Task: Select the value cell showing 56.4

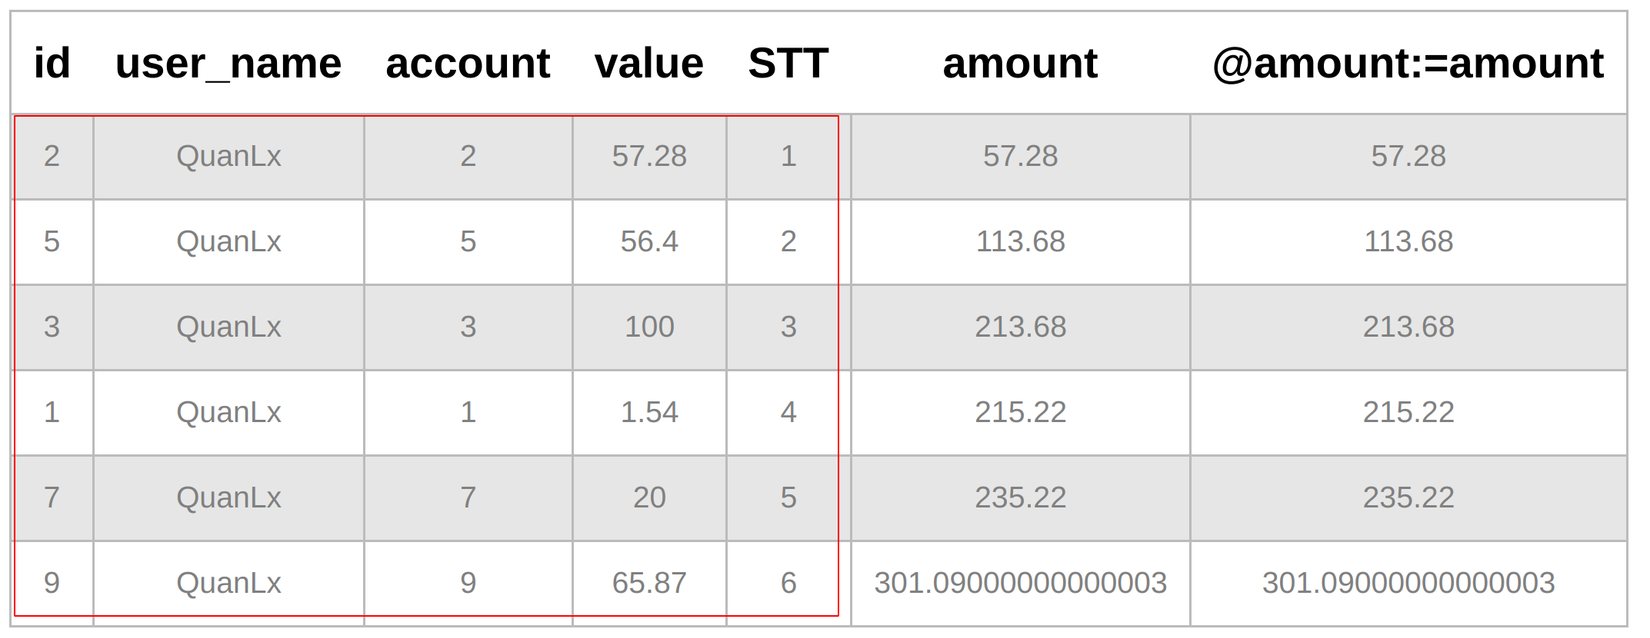Action: coord(649,242)
